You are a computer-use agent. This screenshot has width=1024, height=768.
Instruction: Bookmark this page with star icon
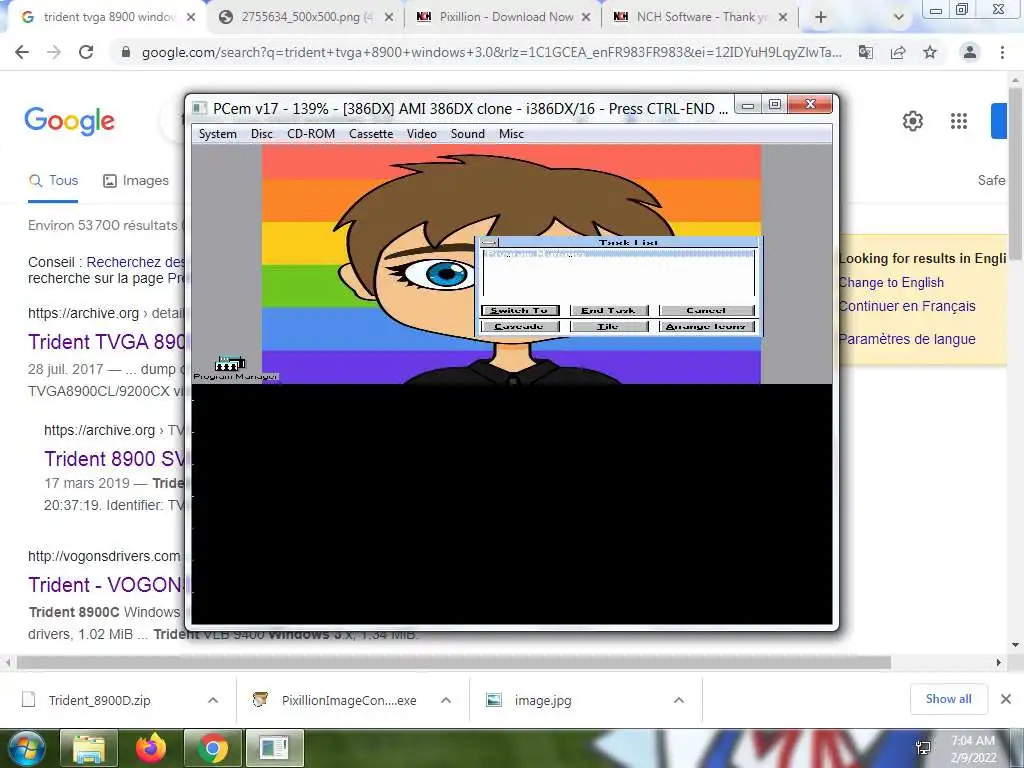point(930,52)
